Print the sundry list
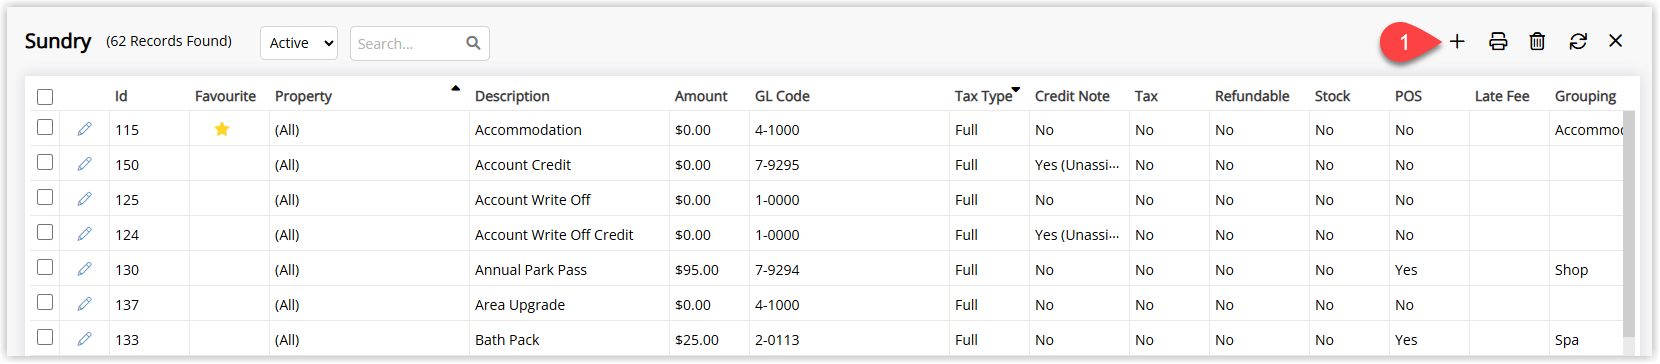This screenshot has width=1660, height=364. click(x=1498, y=41)
